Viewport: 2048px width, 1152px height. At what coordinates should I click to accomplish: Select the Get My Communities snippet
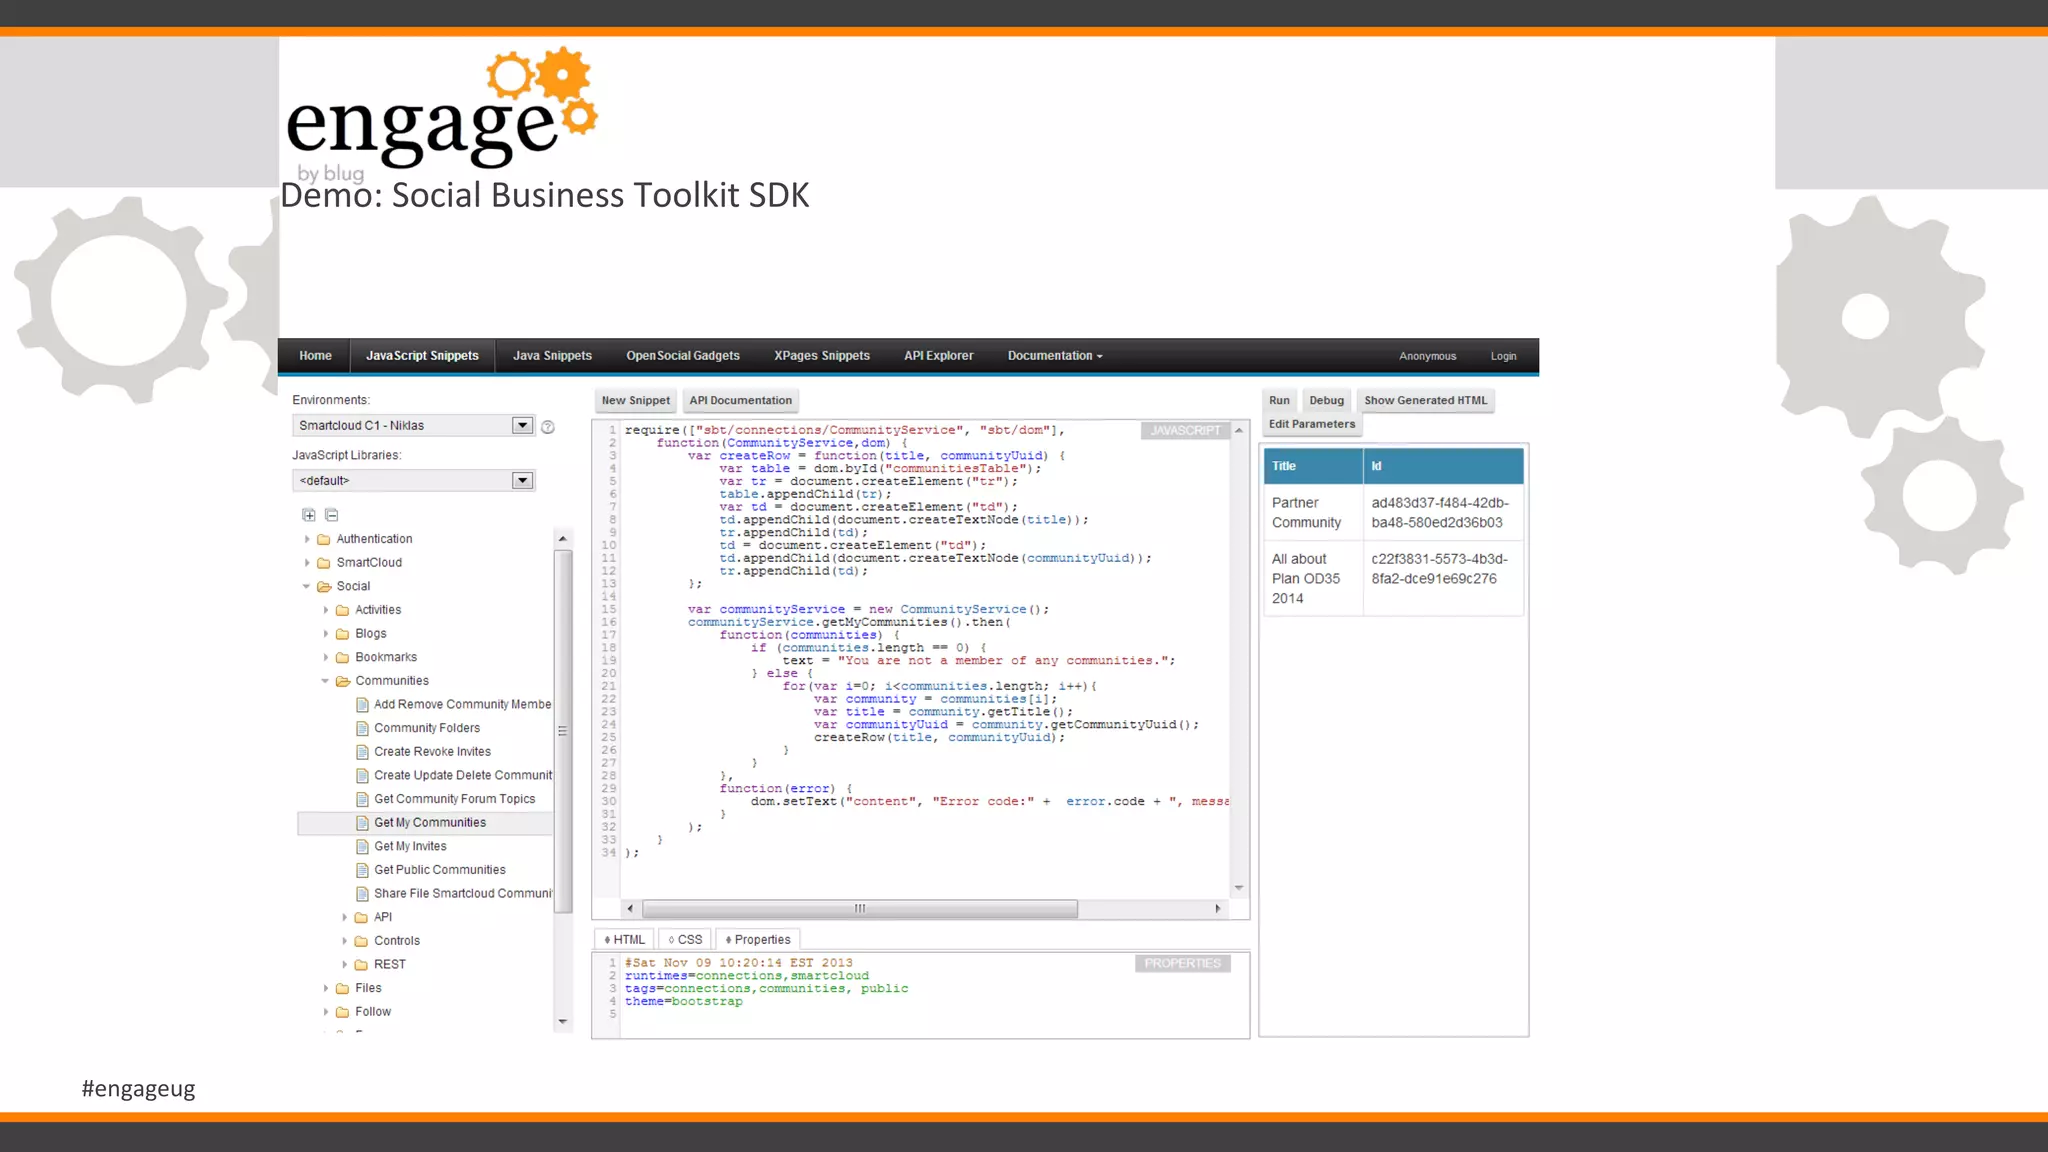430,823
